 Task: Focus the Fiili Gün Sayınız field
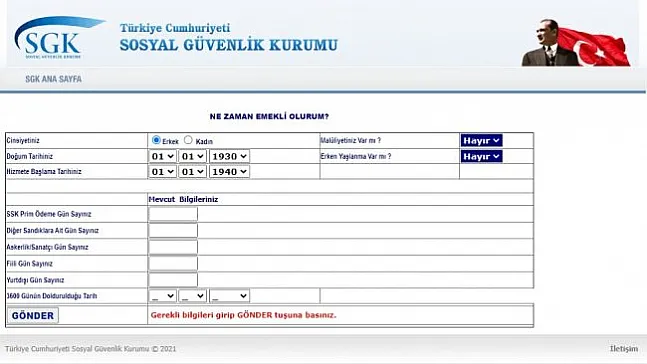coord(173,264)
